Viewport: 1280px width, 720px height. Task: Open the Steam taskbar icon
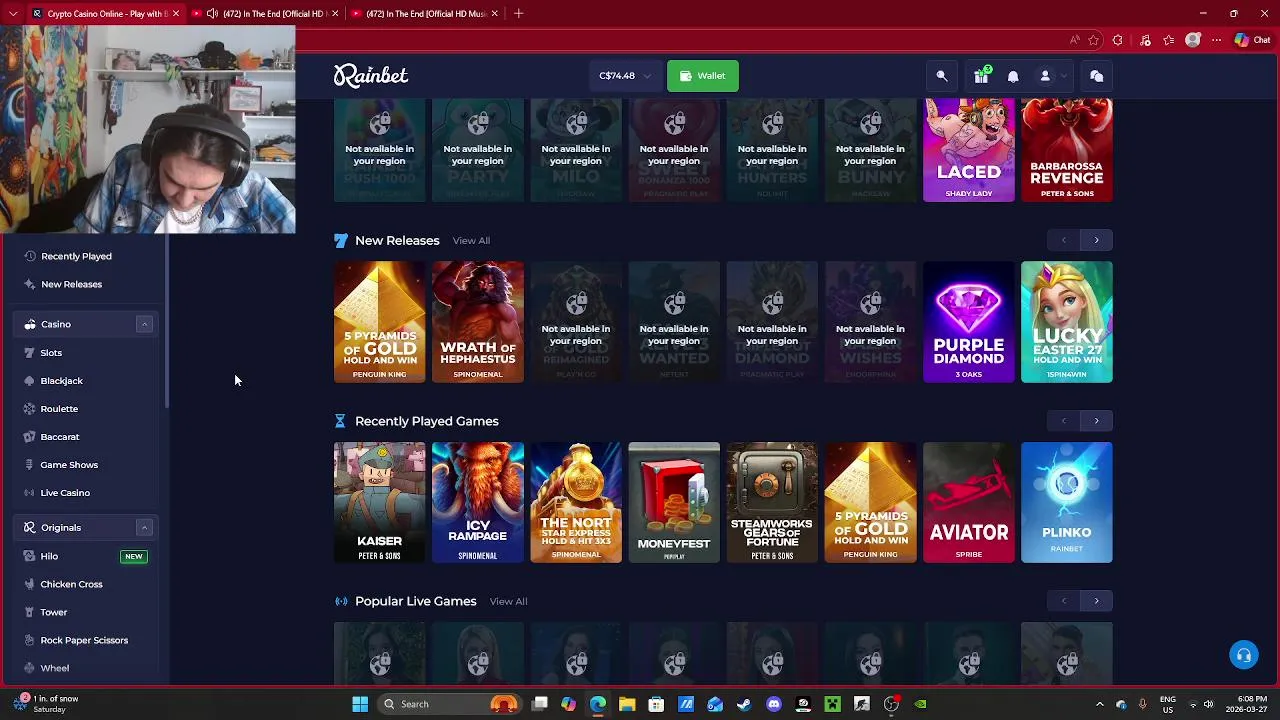coord(744,704)
